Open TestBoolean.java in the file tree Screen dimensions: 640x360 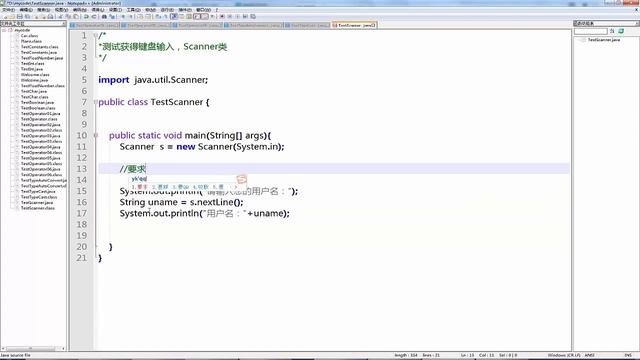(37, 102)
